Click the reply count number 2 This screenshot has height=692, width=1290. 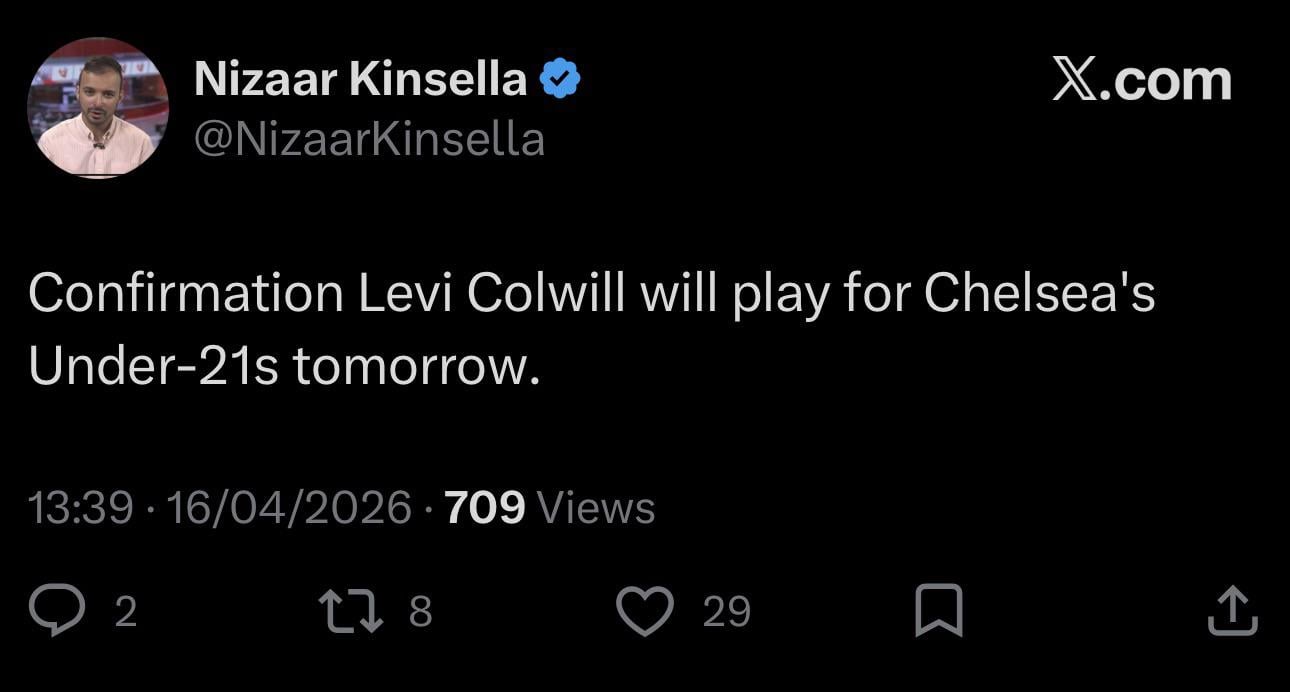(x=125, y=611)
